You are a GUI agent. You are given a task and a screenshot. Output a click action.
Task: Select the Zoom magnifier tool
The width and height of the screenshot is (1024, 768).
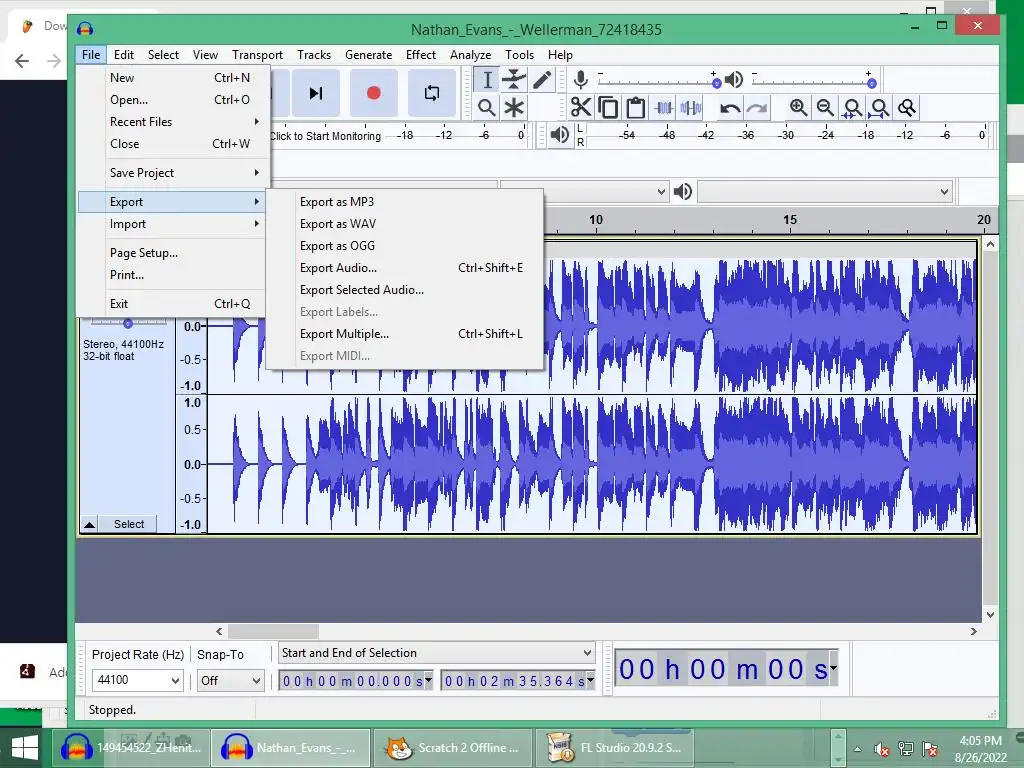(x=487, y=107)
